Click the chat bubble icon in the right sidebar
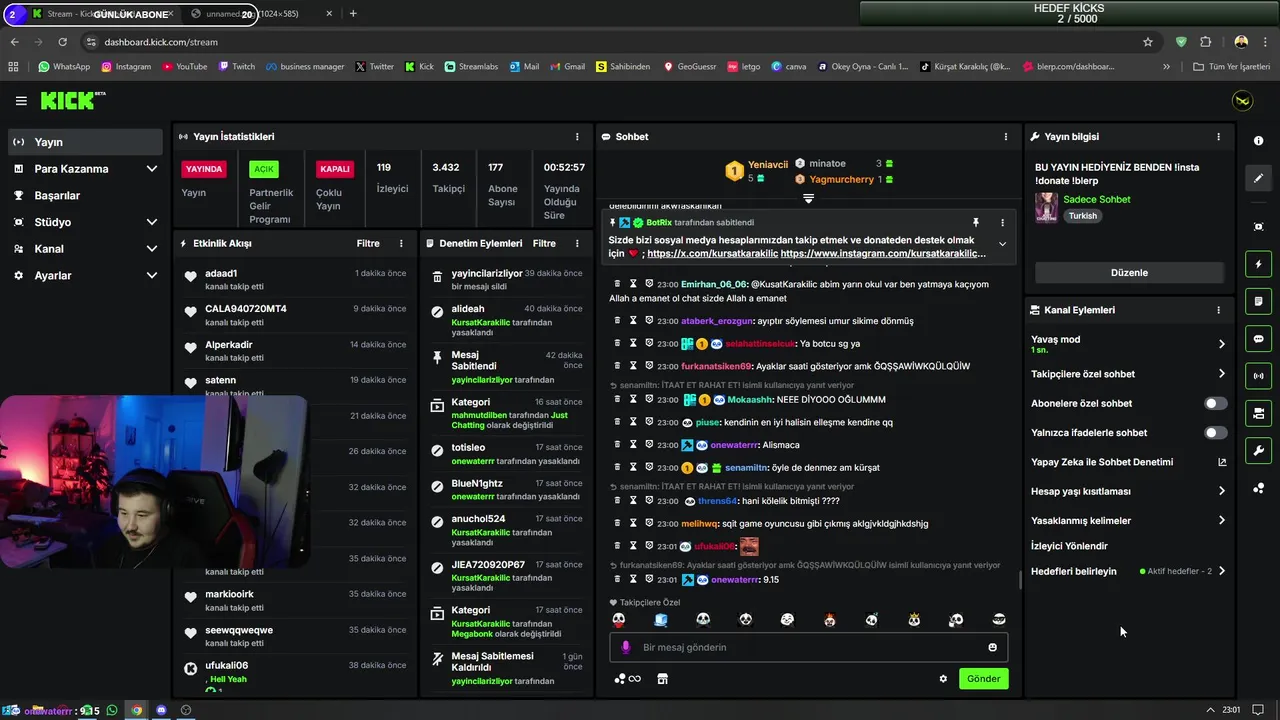The width and height of the screenshot is (1280, 720). 1258,339
